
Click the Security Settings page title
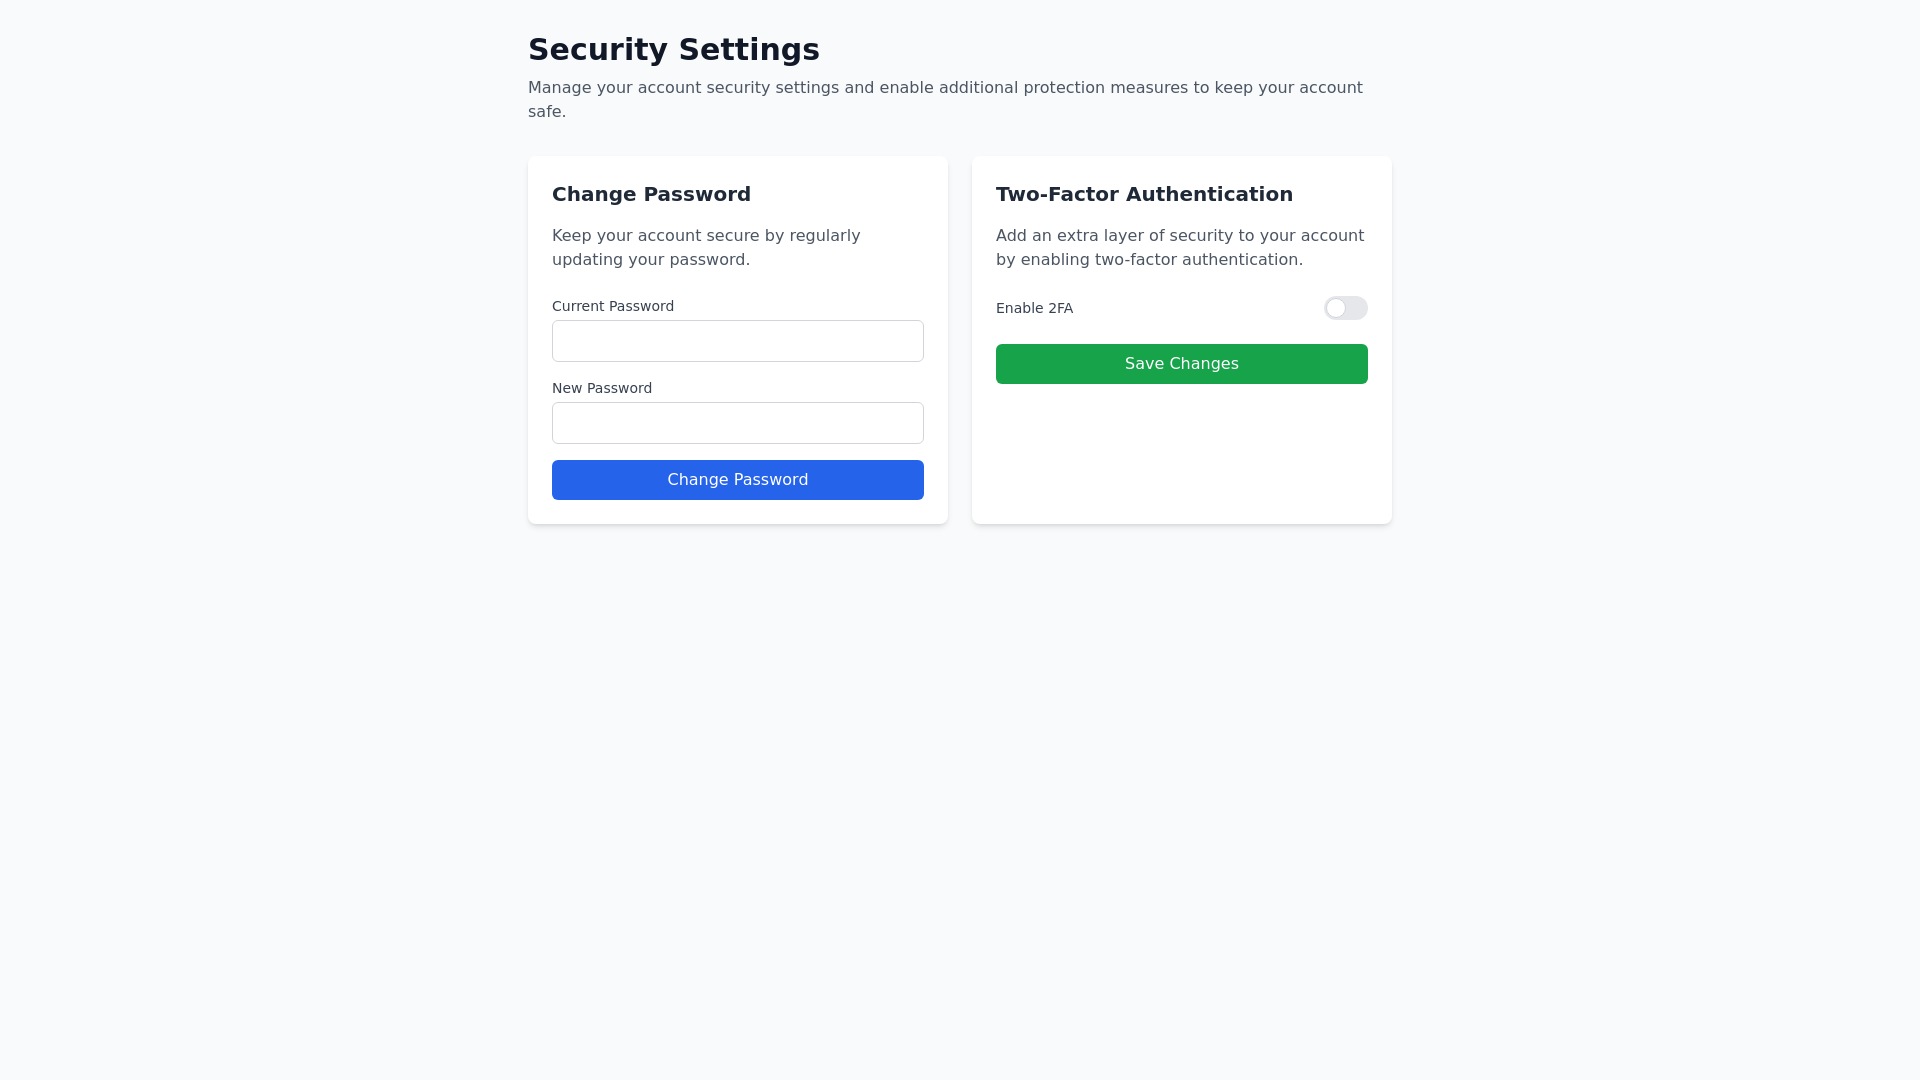[673, 49]
